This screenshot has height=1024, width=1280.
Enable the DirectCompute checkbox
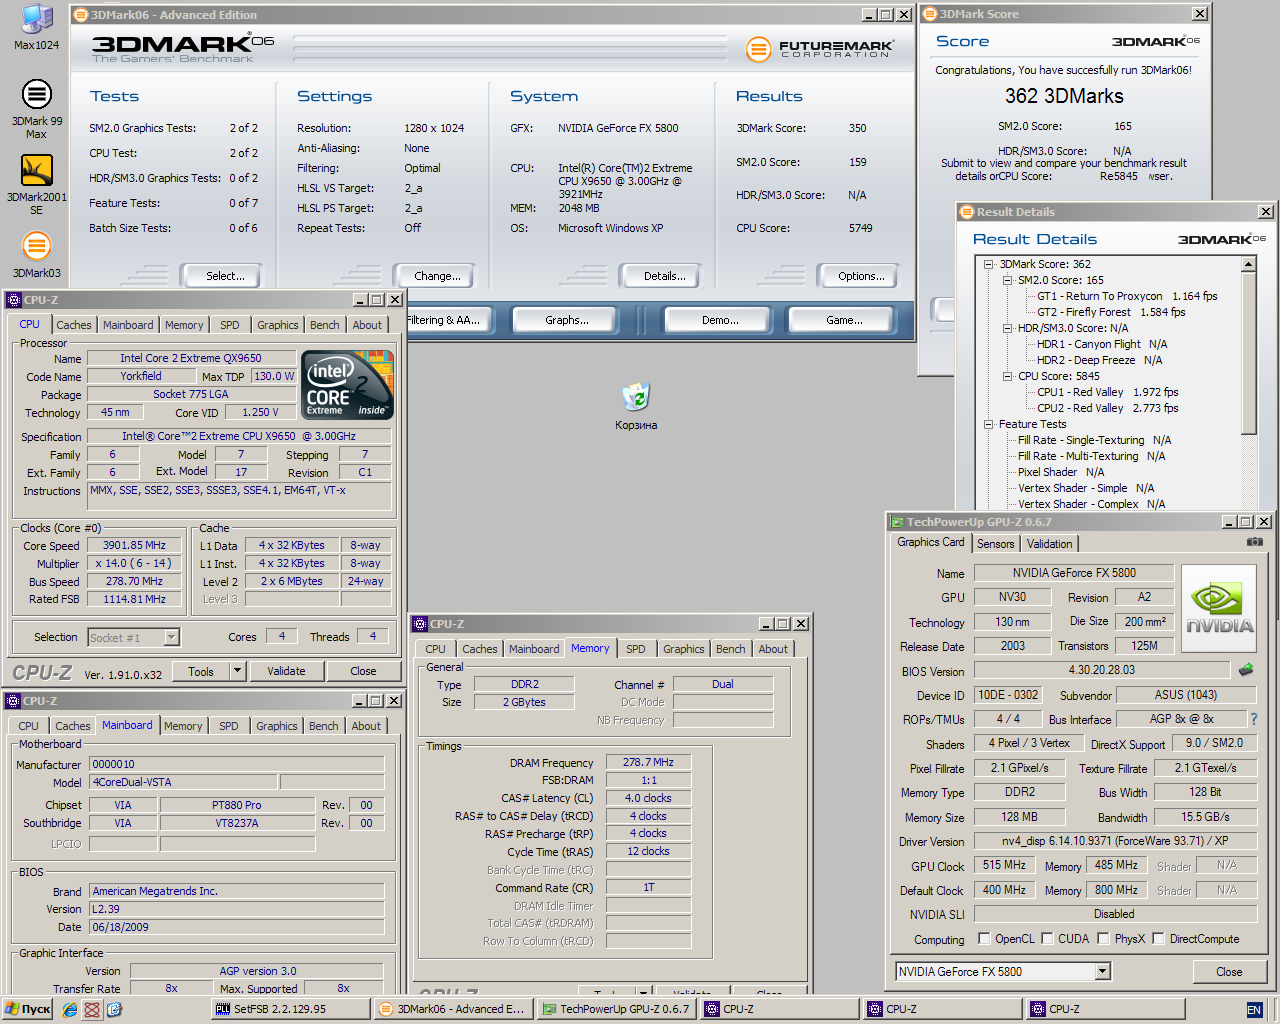pos(1158,939)
